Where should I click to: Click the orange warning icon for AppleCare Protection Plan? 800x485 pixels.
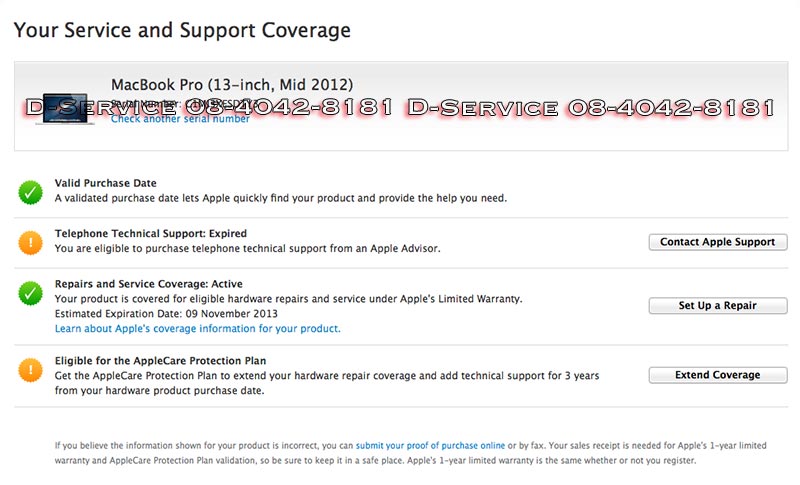(x=31, y=372)
